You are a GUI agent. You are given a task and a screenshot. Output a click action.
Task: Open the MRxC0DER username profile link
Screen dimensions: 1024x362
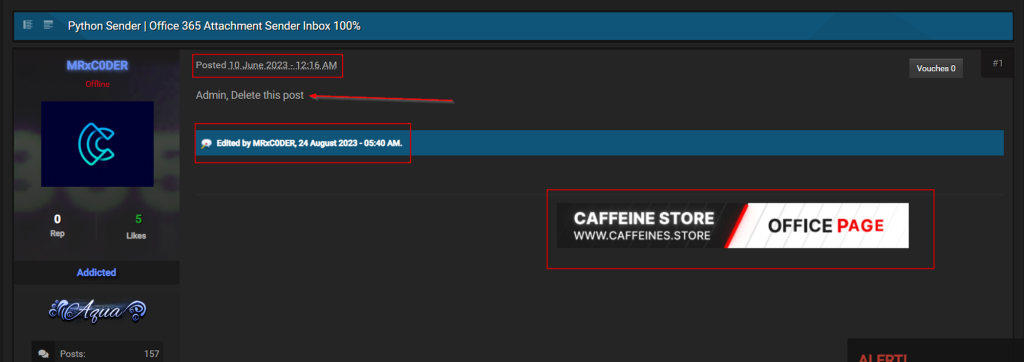pyautogui.click(x=97, y=65)
